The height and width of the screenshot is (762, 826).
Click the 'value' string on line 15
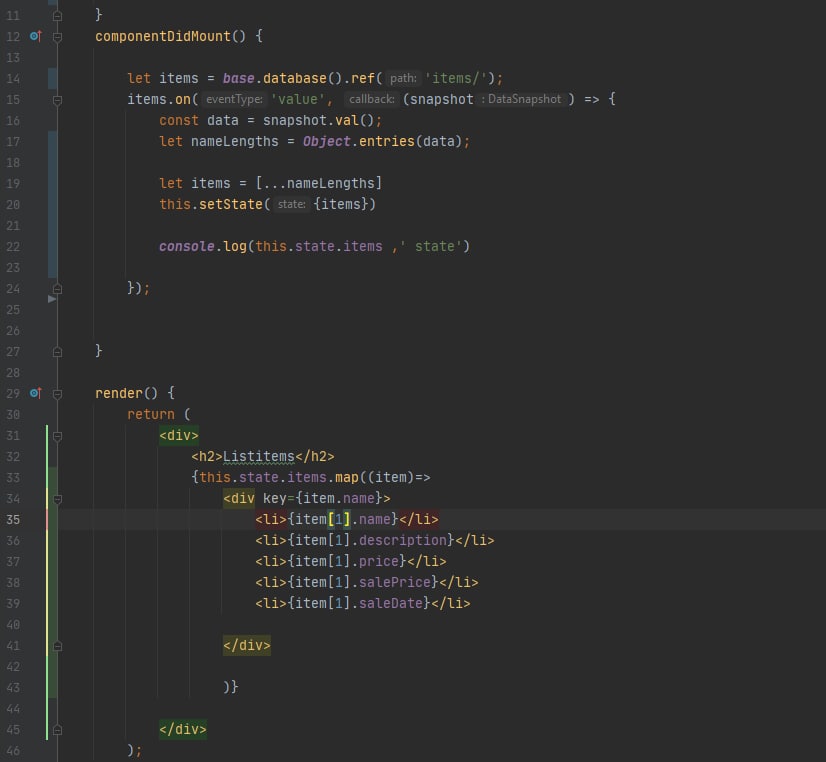coord(298,99)
